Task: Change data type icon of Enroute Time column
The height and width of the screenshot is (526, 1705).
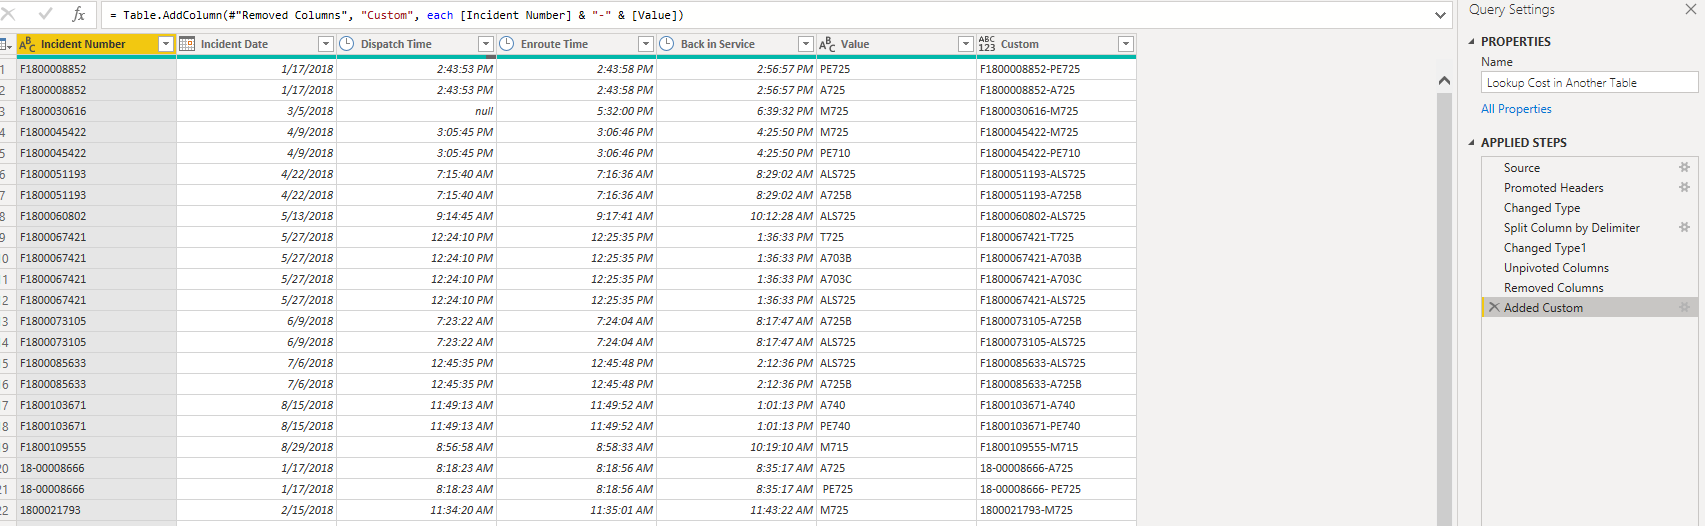Action: (x=507, y=44)
